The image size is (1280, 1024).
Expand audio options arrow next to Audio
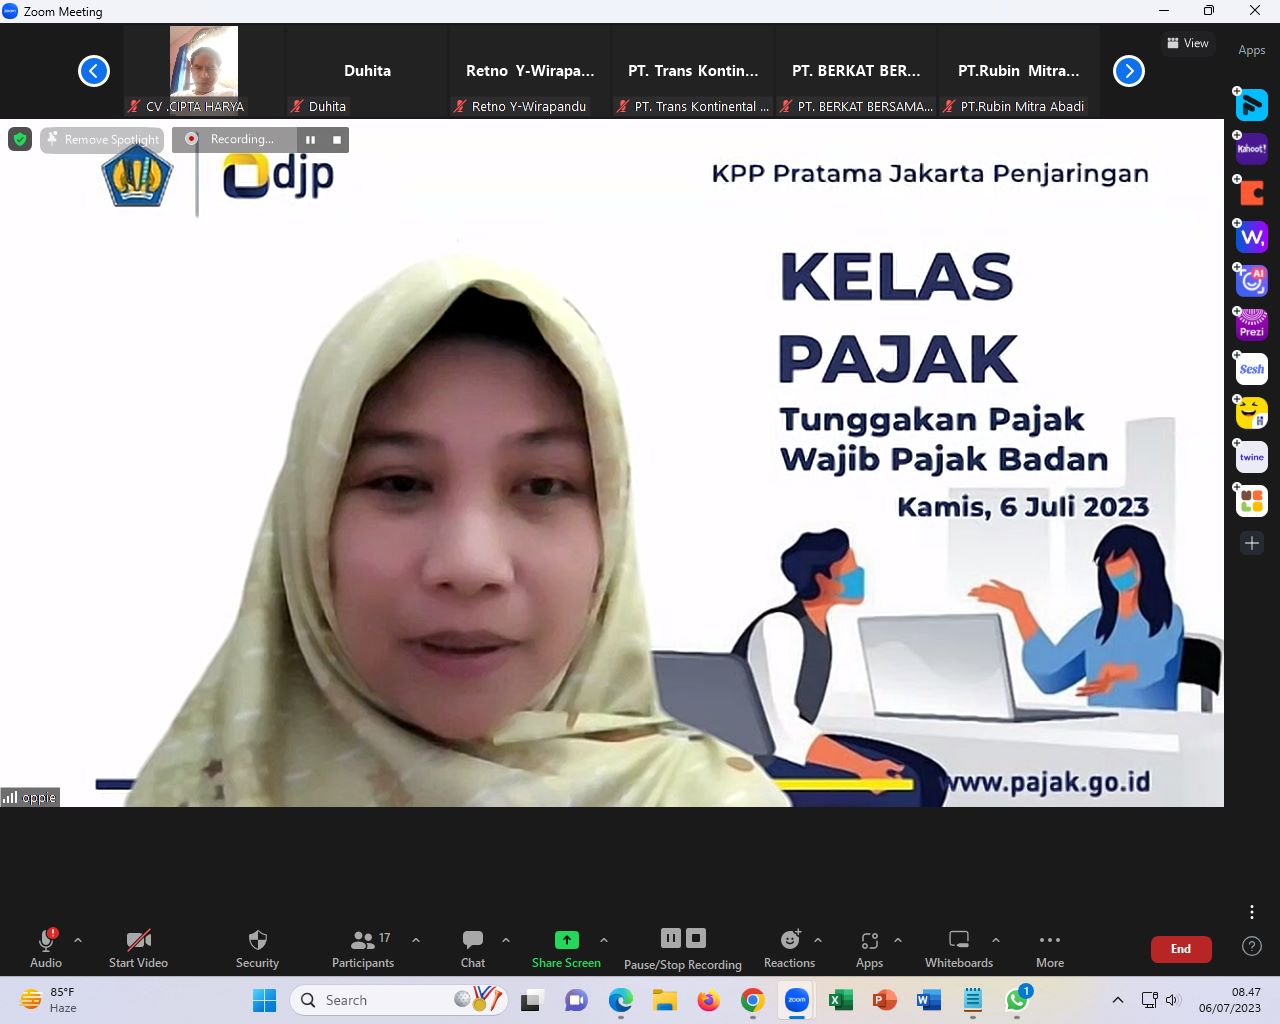(78, 940)
